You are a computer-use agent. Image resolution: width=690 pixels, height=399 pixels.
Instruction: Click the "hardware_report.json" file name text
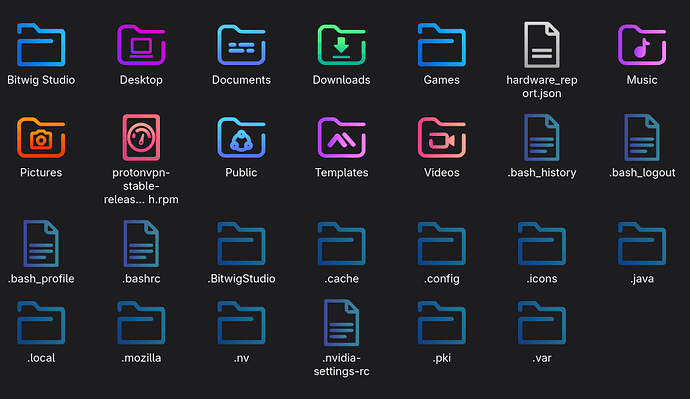pos(542,87)
